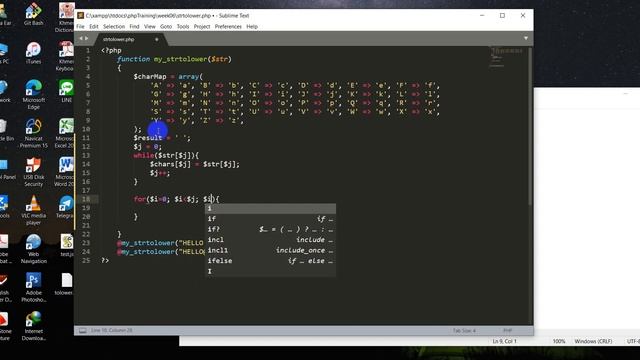Go to previous tab with left arrow
The height and width of the screenshot is (360, 640).
pos(81,38)
